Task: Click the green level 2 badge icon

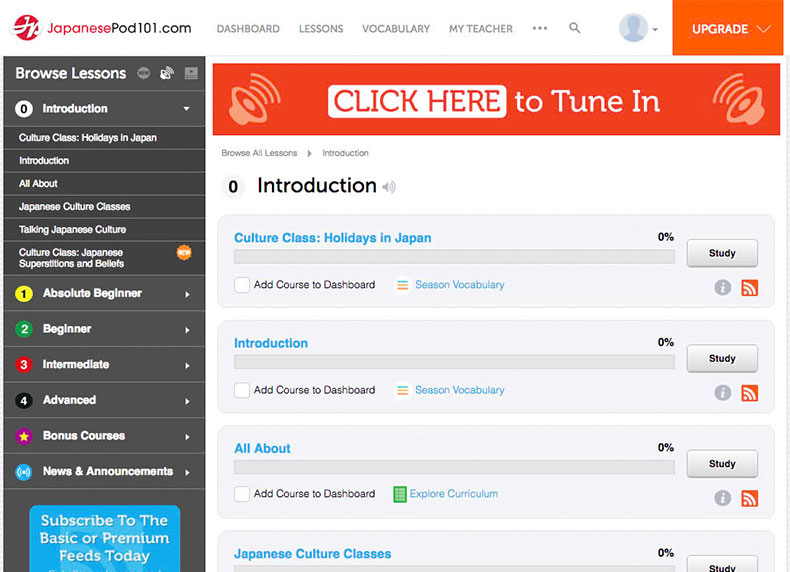Action: tap(24, 329)
